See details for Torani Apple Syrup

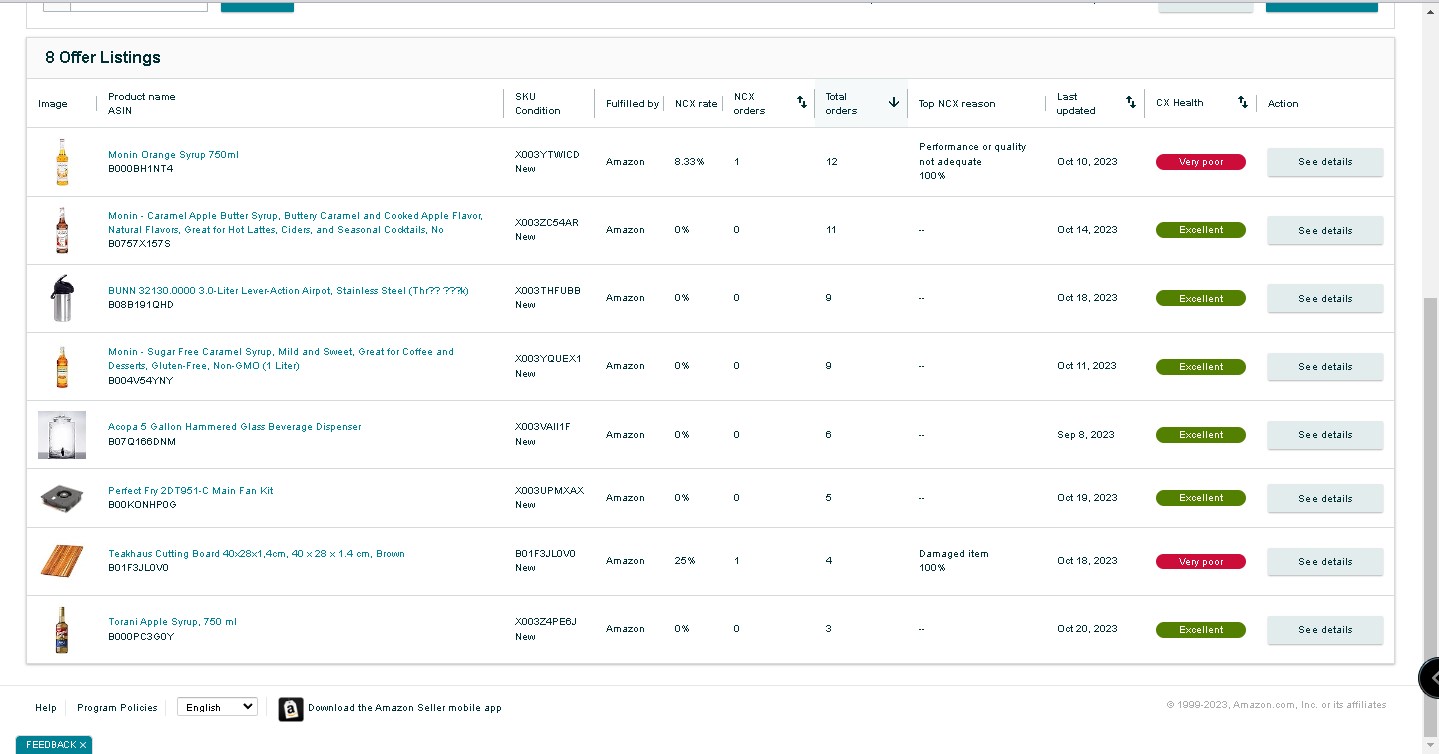click(1325, 630)
